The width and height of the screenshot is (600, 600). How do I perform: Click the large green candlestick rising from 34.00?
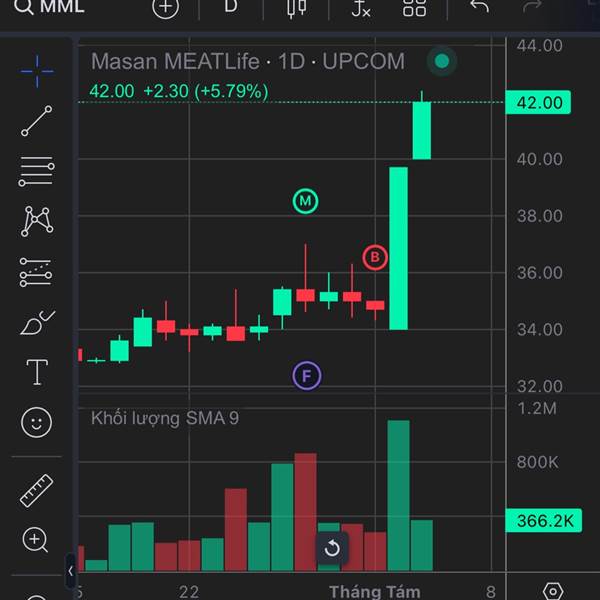point(398,248)
